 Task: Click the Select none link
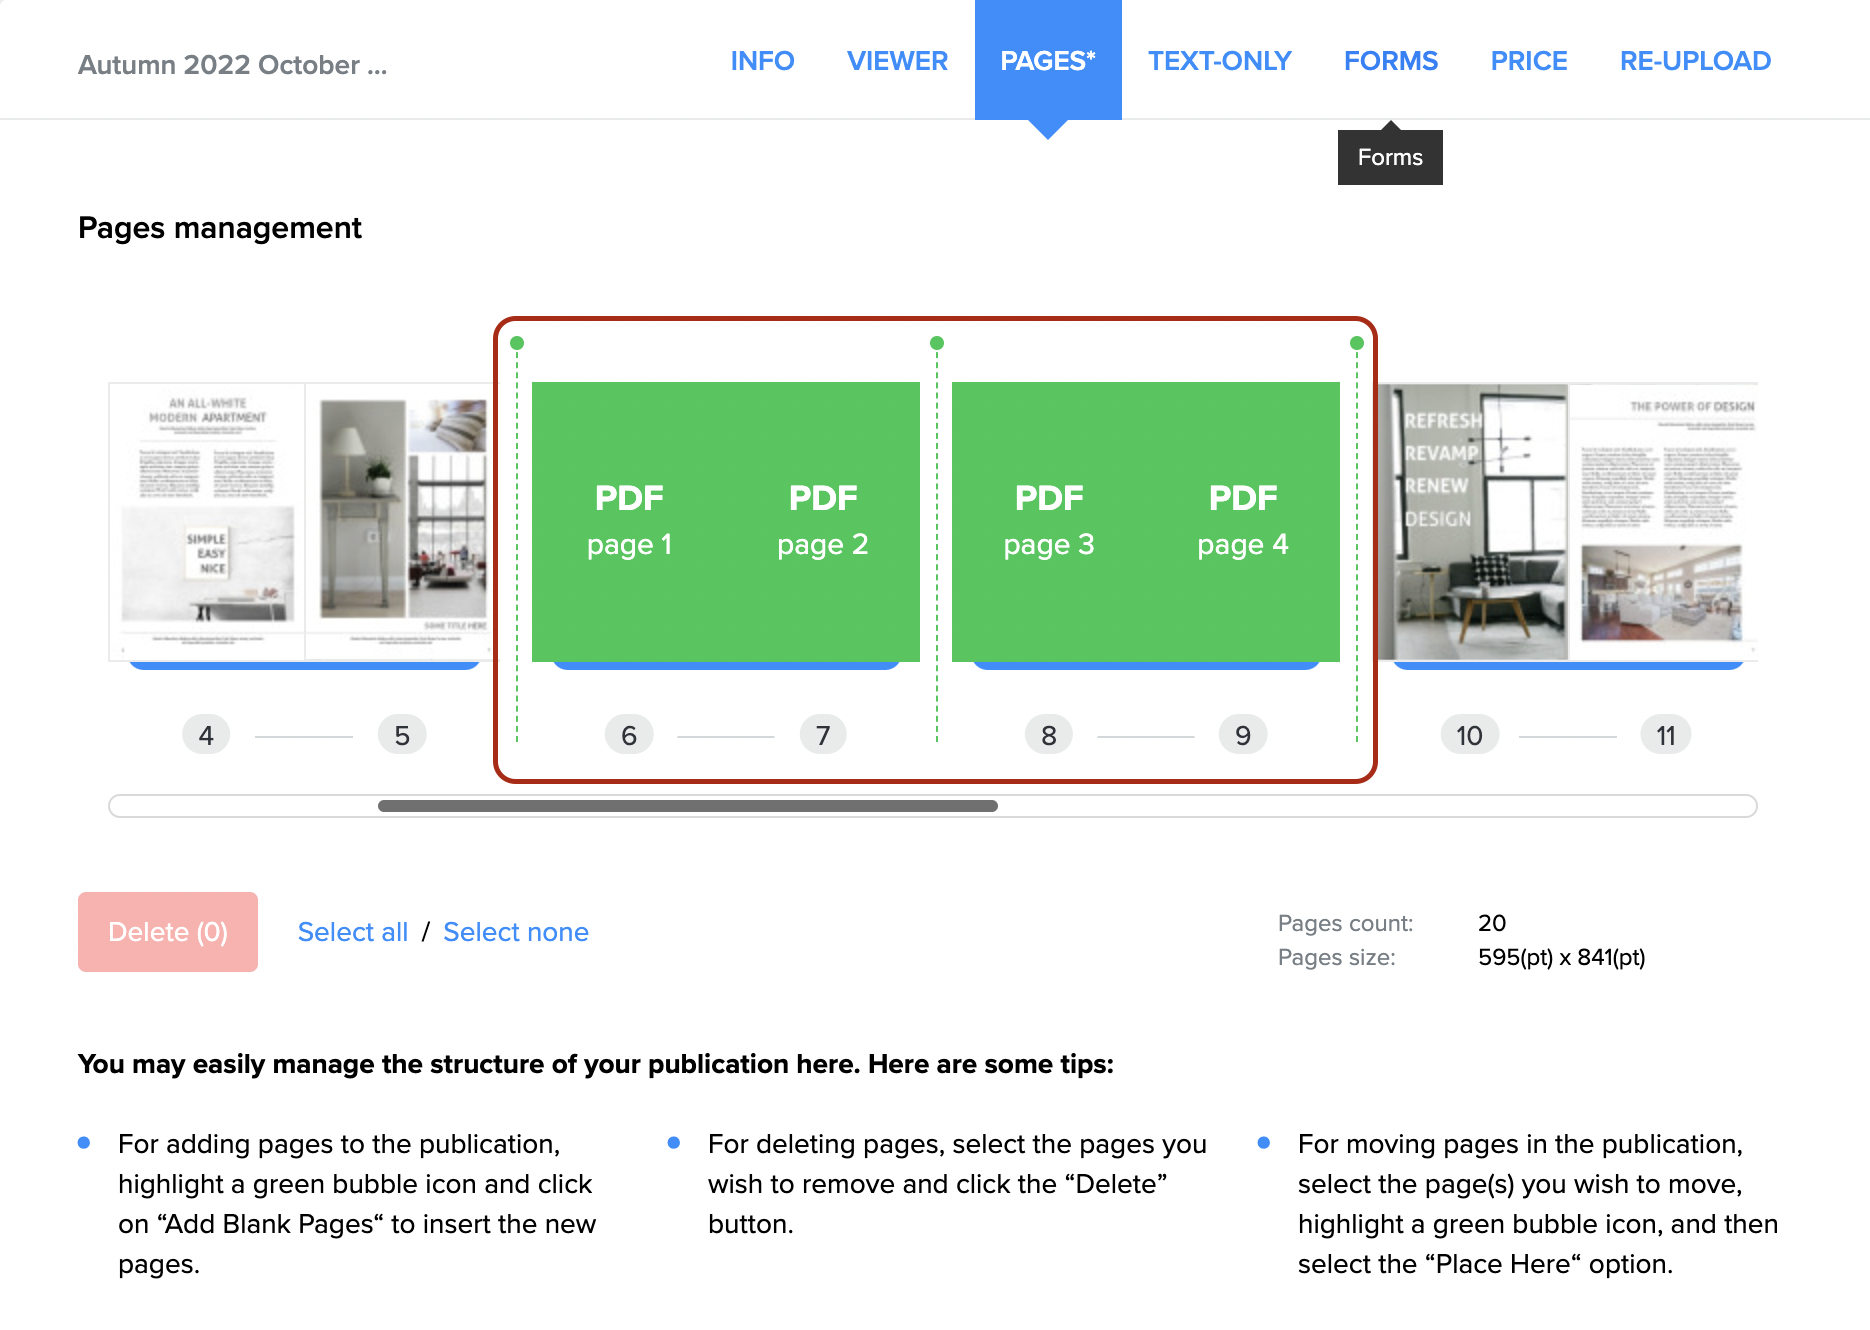click(x=516, y=932)
